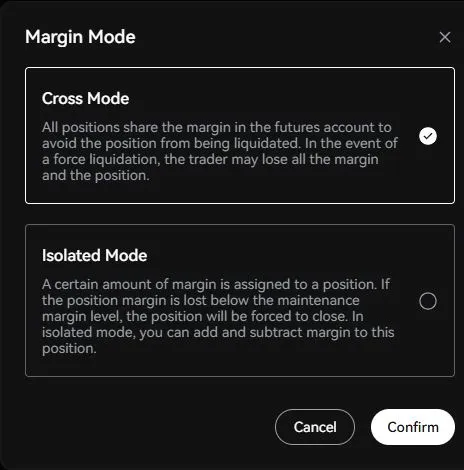
Task: Click the text 'force liquidation' in Cross Mode
Action: (x=106, y=159)
